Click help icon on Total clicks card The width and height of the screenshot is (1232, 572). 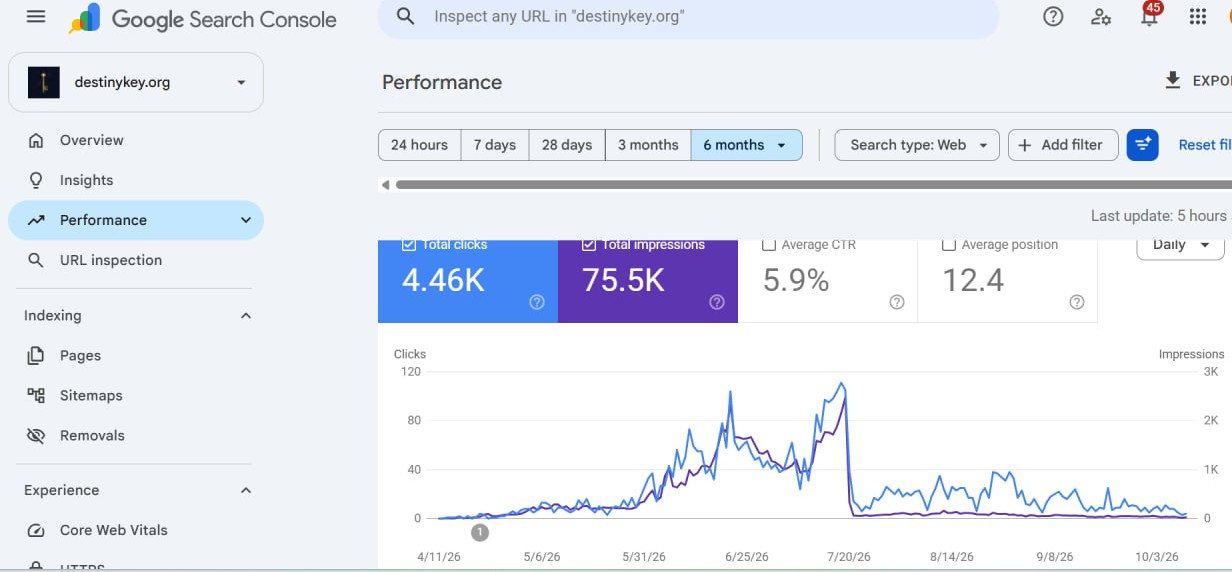click(537, 302)
